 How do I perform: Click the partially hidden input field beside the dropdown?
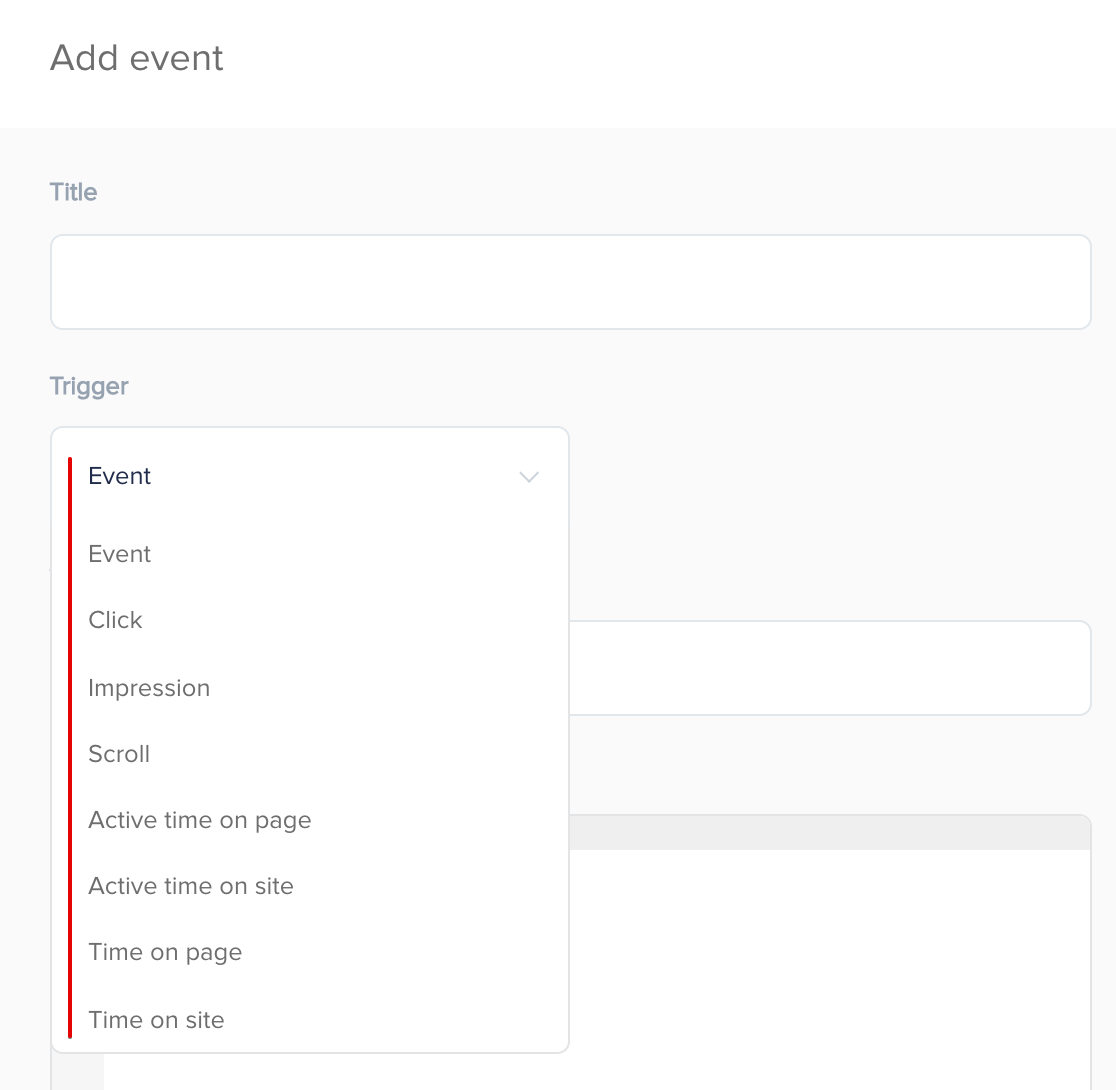click(830, 668)
